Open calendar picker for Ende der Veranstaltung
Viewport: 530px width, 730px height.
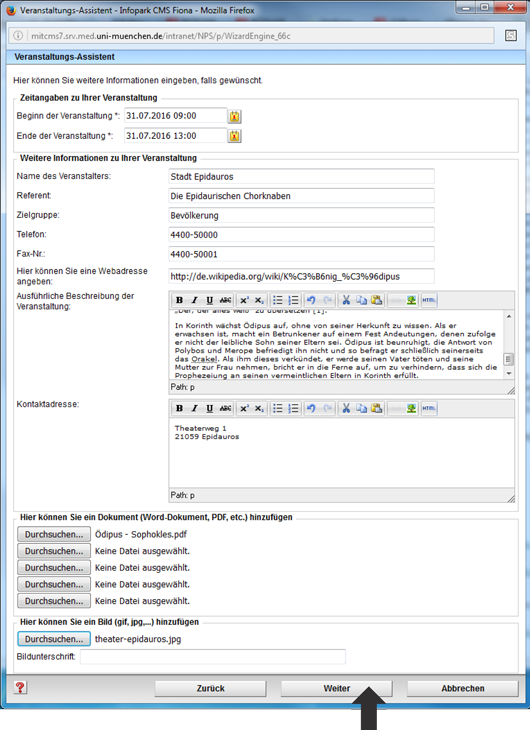click(234, 136)
